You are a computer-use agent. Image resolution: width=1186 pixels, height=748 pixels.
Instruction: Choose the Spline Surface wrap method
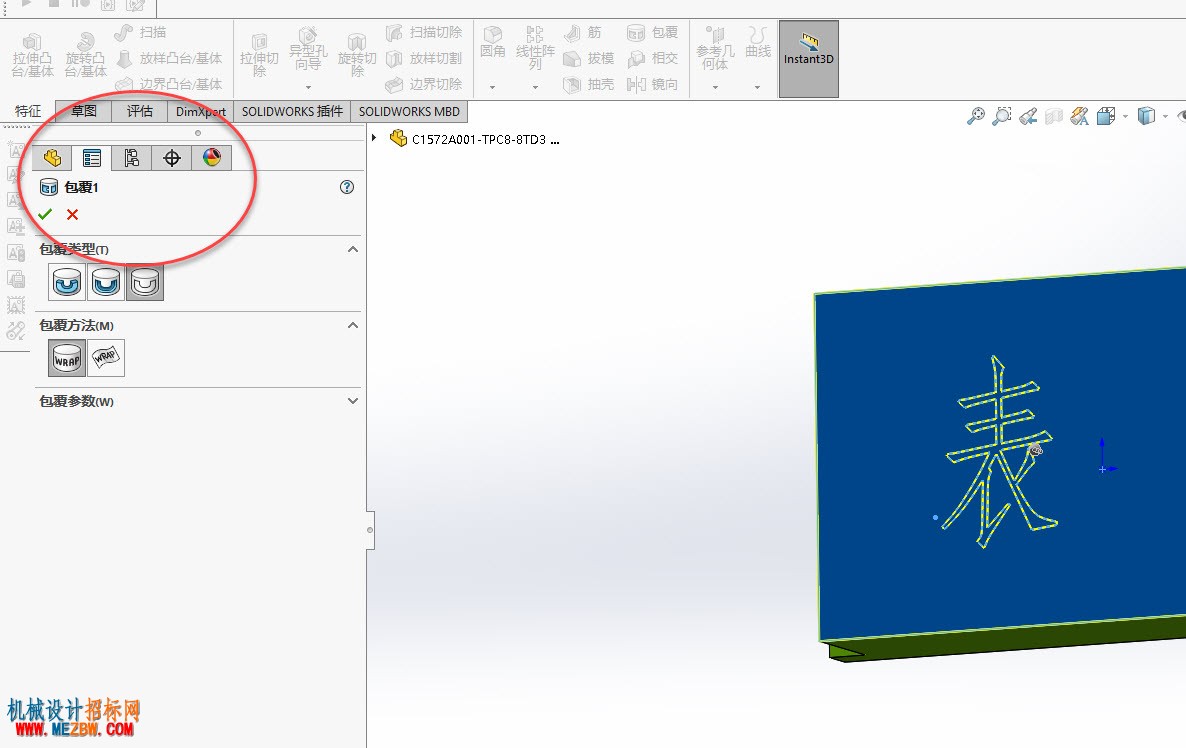(106, 358)
